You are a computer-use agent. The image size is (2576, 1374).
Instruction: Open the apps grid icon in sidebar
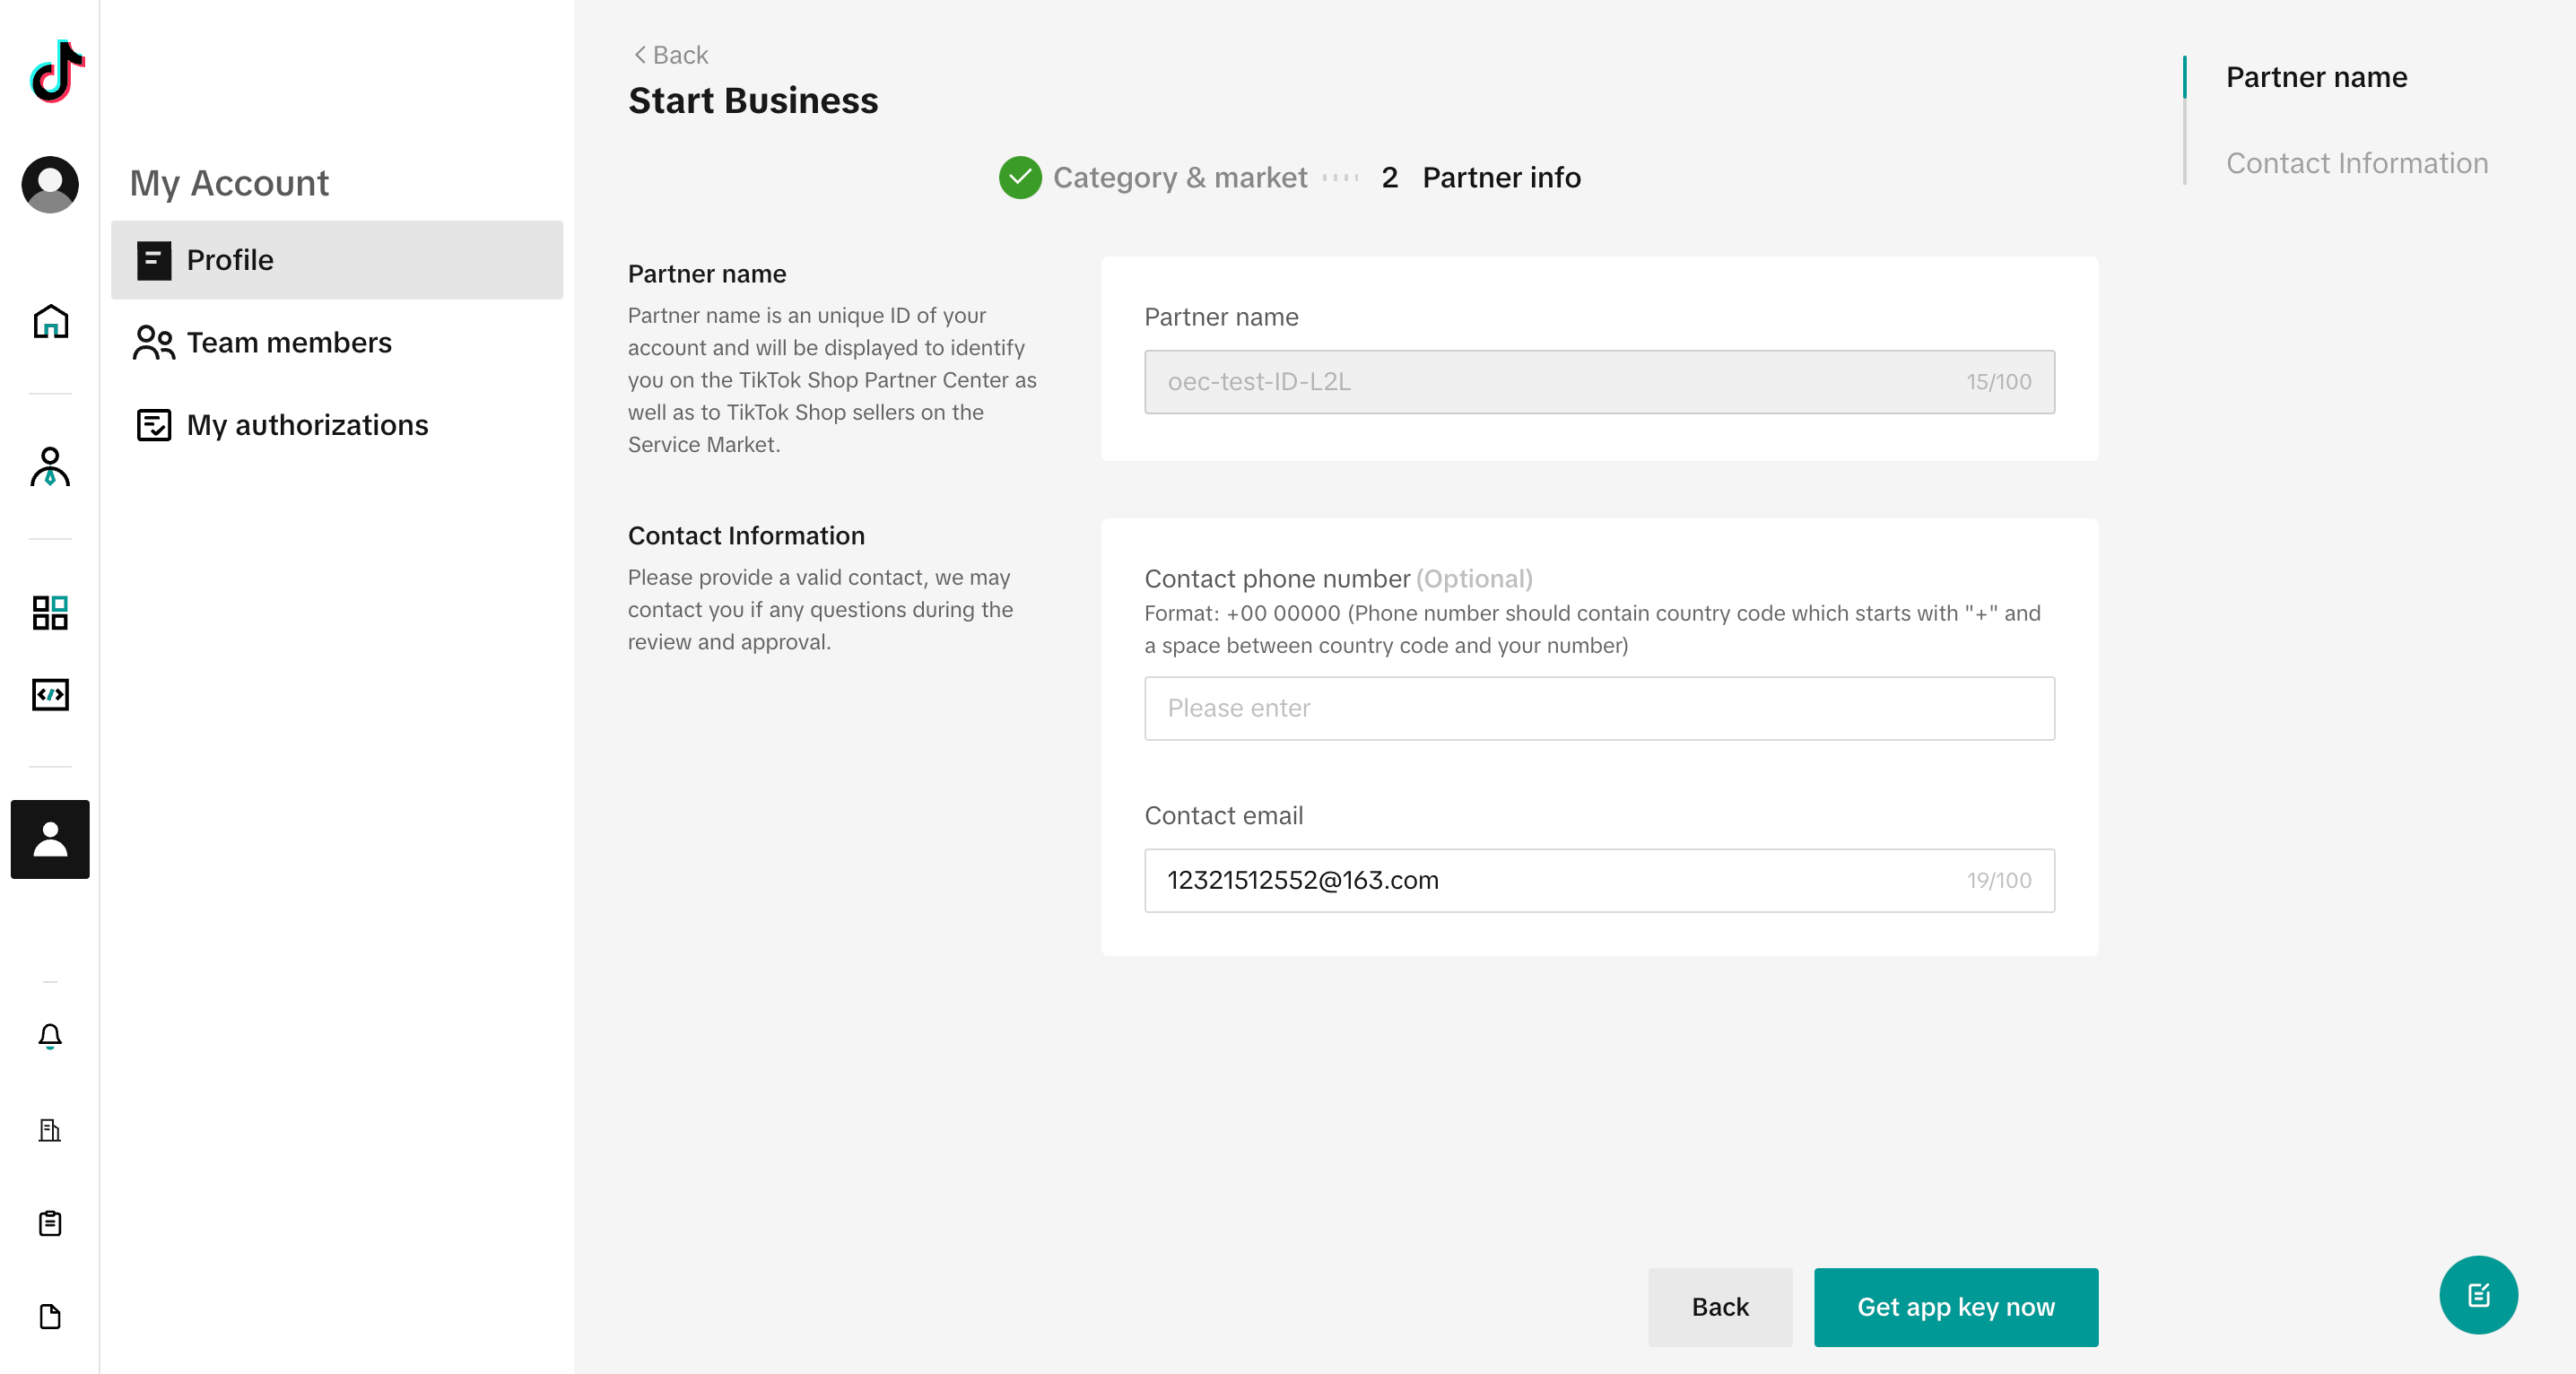tap(50, 613)
